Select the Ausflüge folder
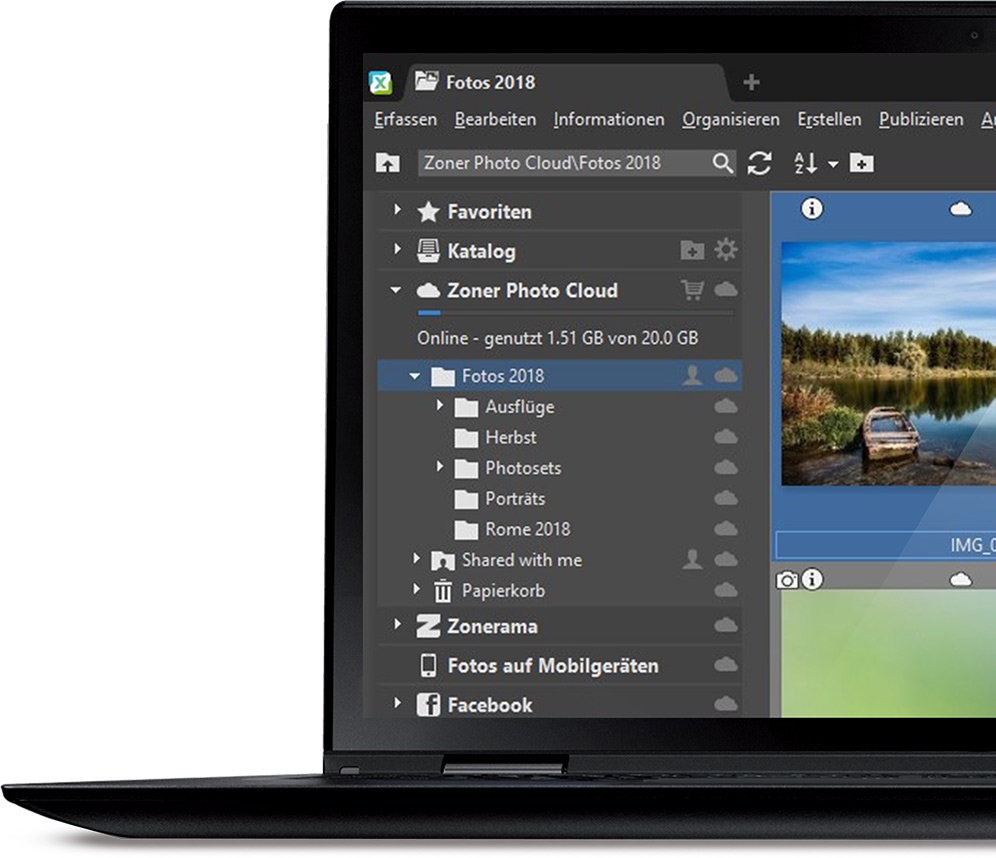 [520, 406]
